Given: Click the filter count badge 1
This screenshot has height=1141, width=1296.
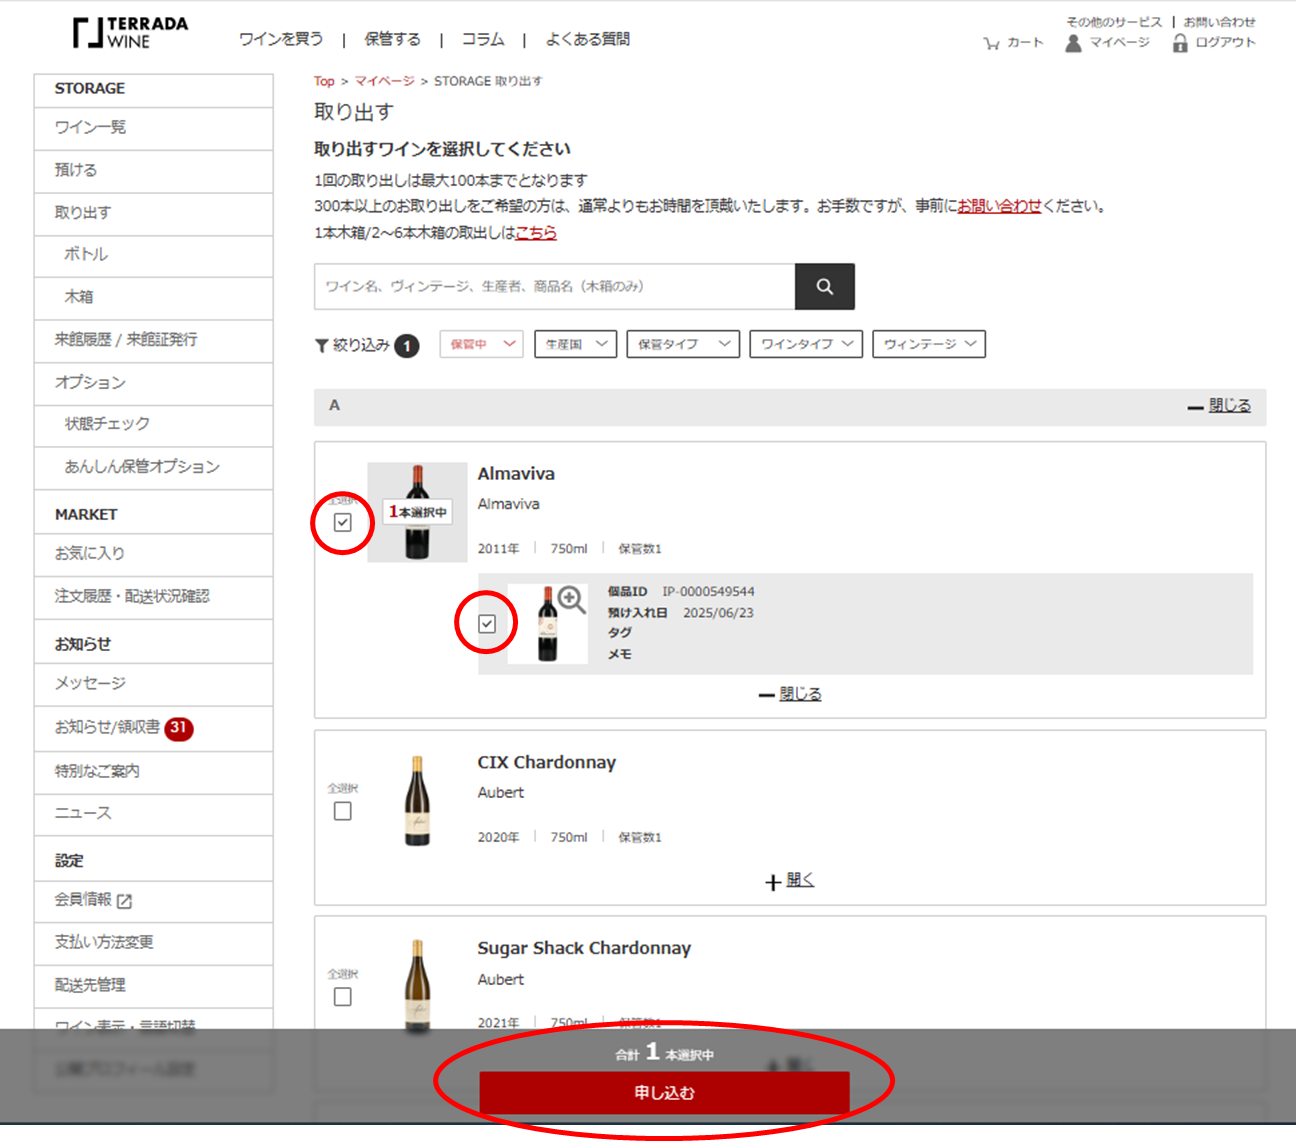Looking at the screenshot, I should [407, 346].
